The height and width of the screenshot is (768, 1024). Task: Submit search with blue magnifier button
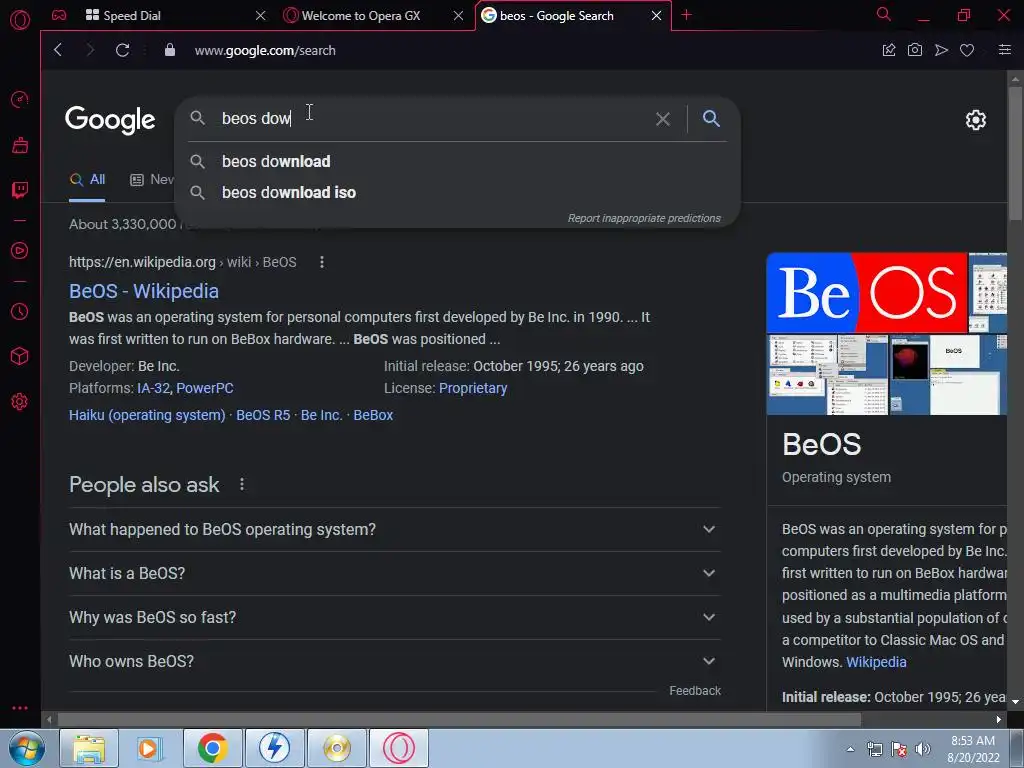tap(711, 118)
